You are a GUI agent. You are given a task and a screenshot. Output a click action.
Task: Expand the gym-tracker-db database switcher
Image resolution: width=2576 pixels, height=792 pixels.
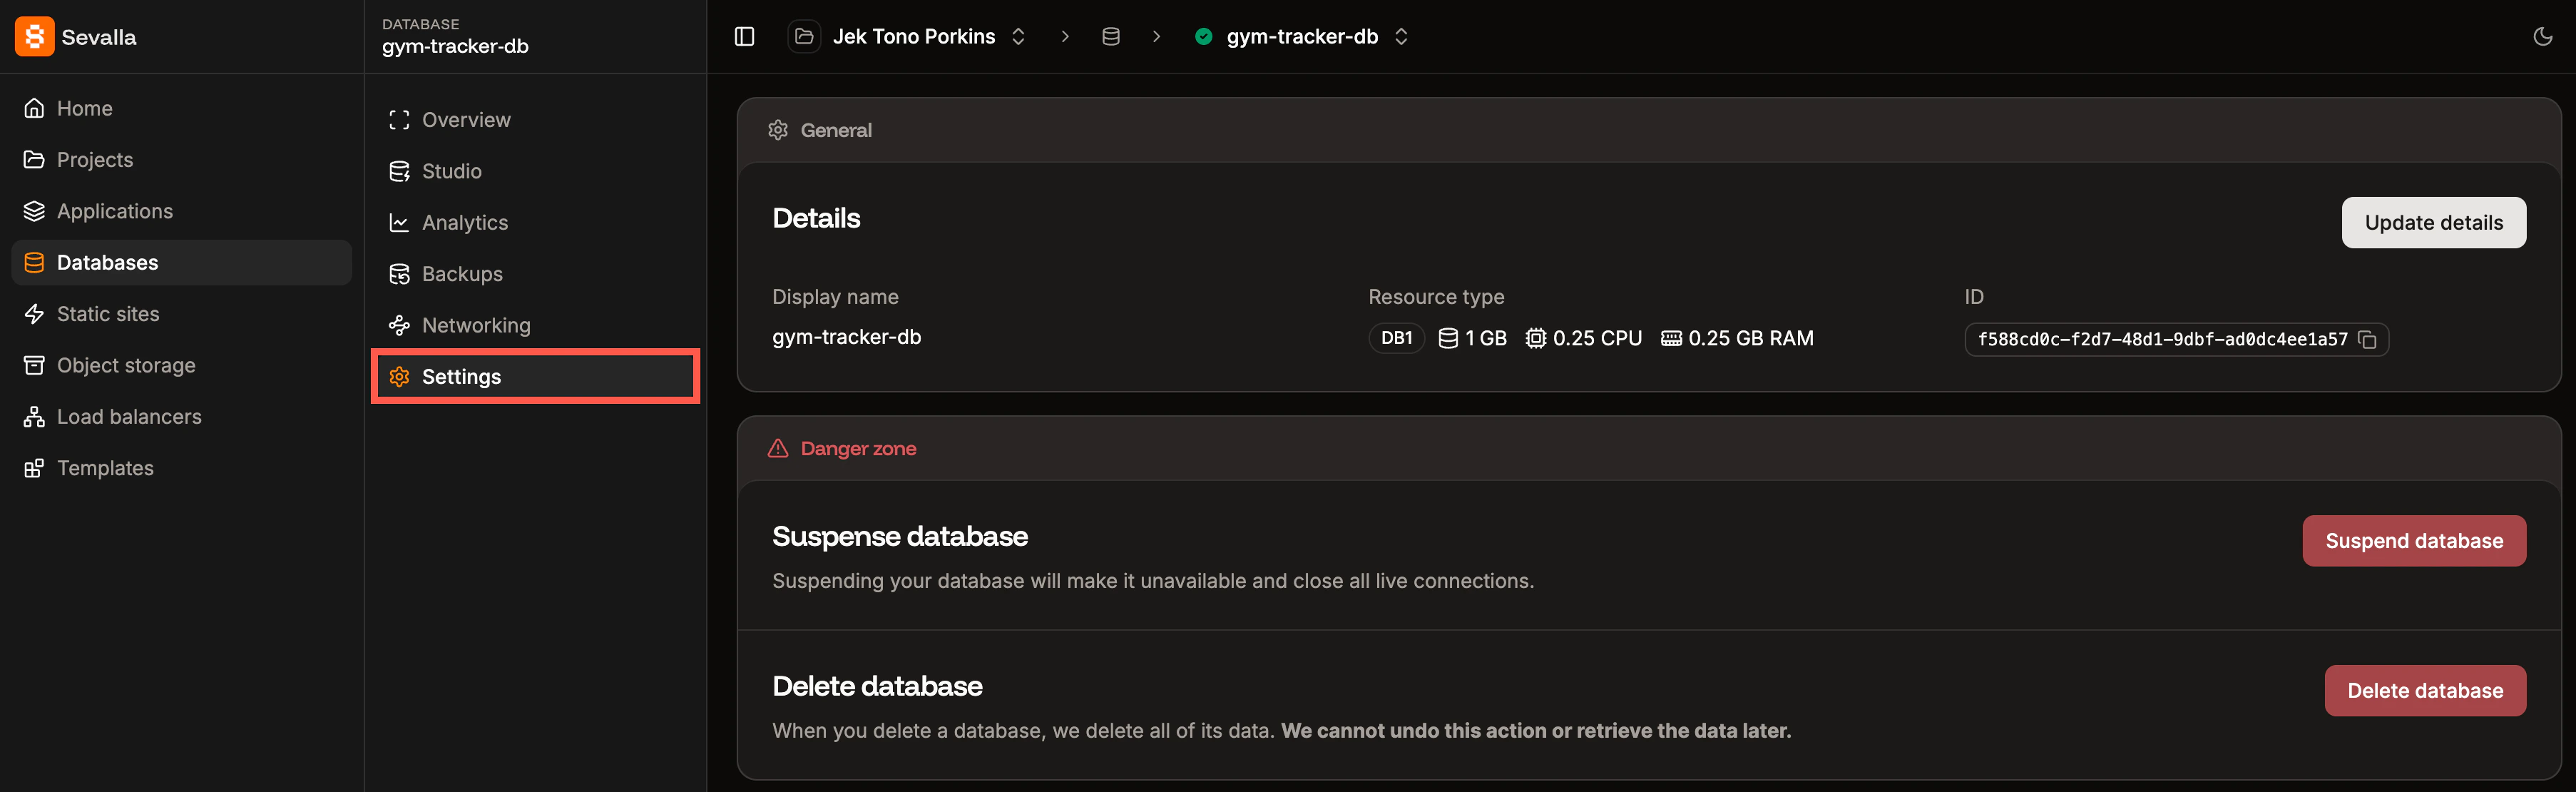pos(1401,37)
